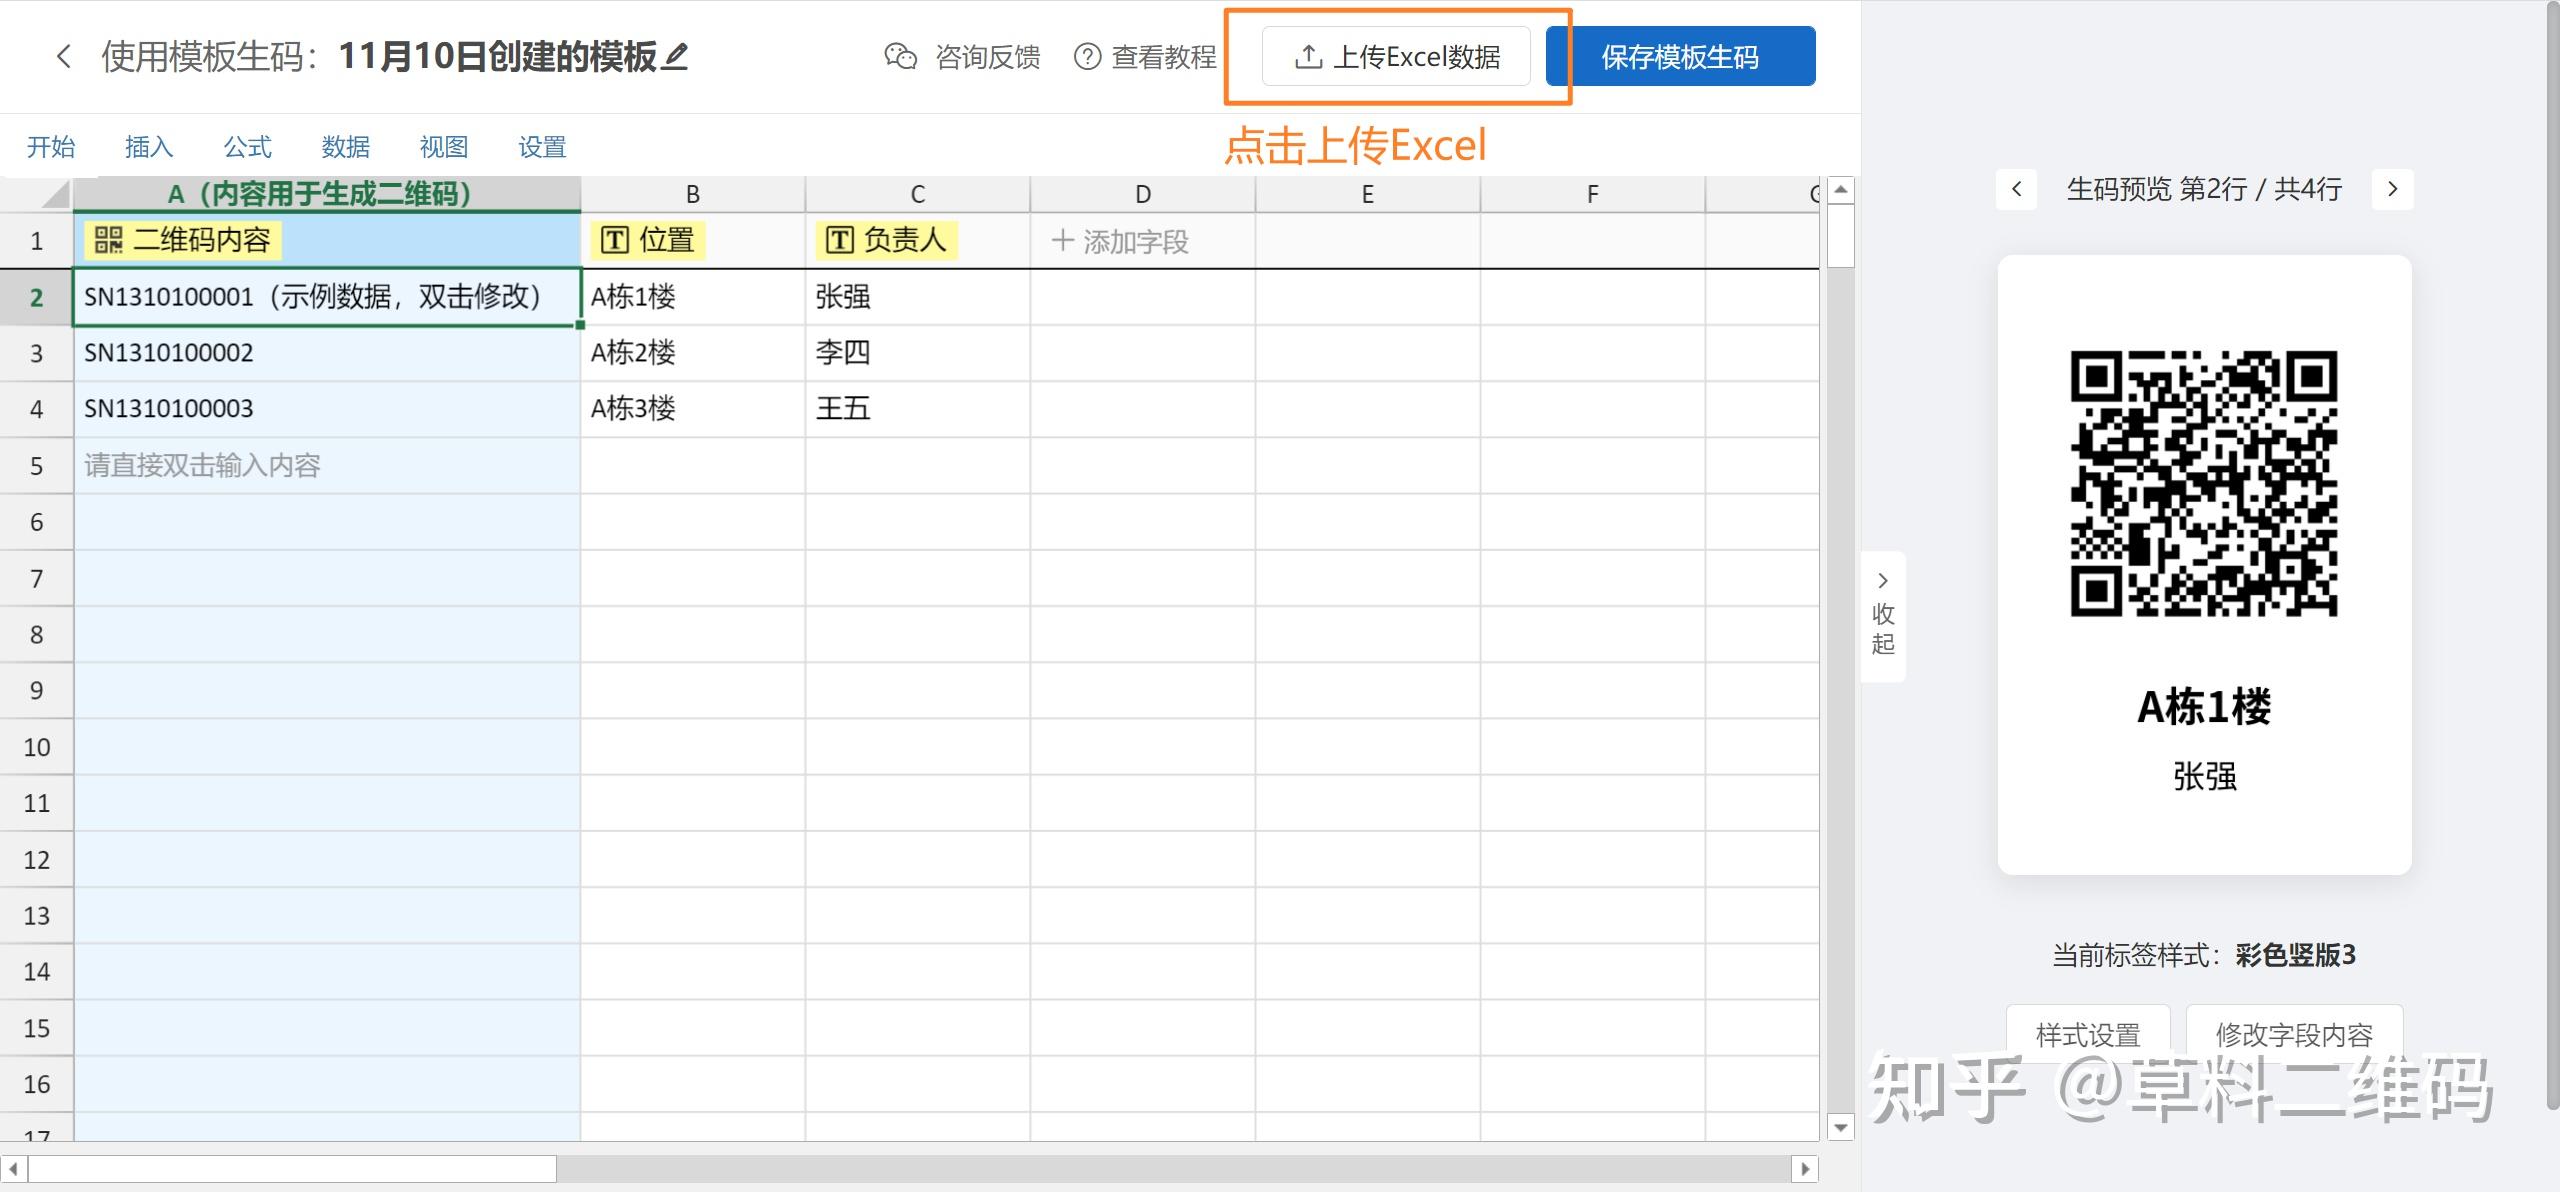Open the 插入 menu tab
Image resolution: width=2560 pixels, height=1192 pixels.
(149, 147)
